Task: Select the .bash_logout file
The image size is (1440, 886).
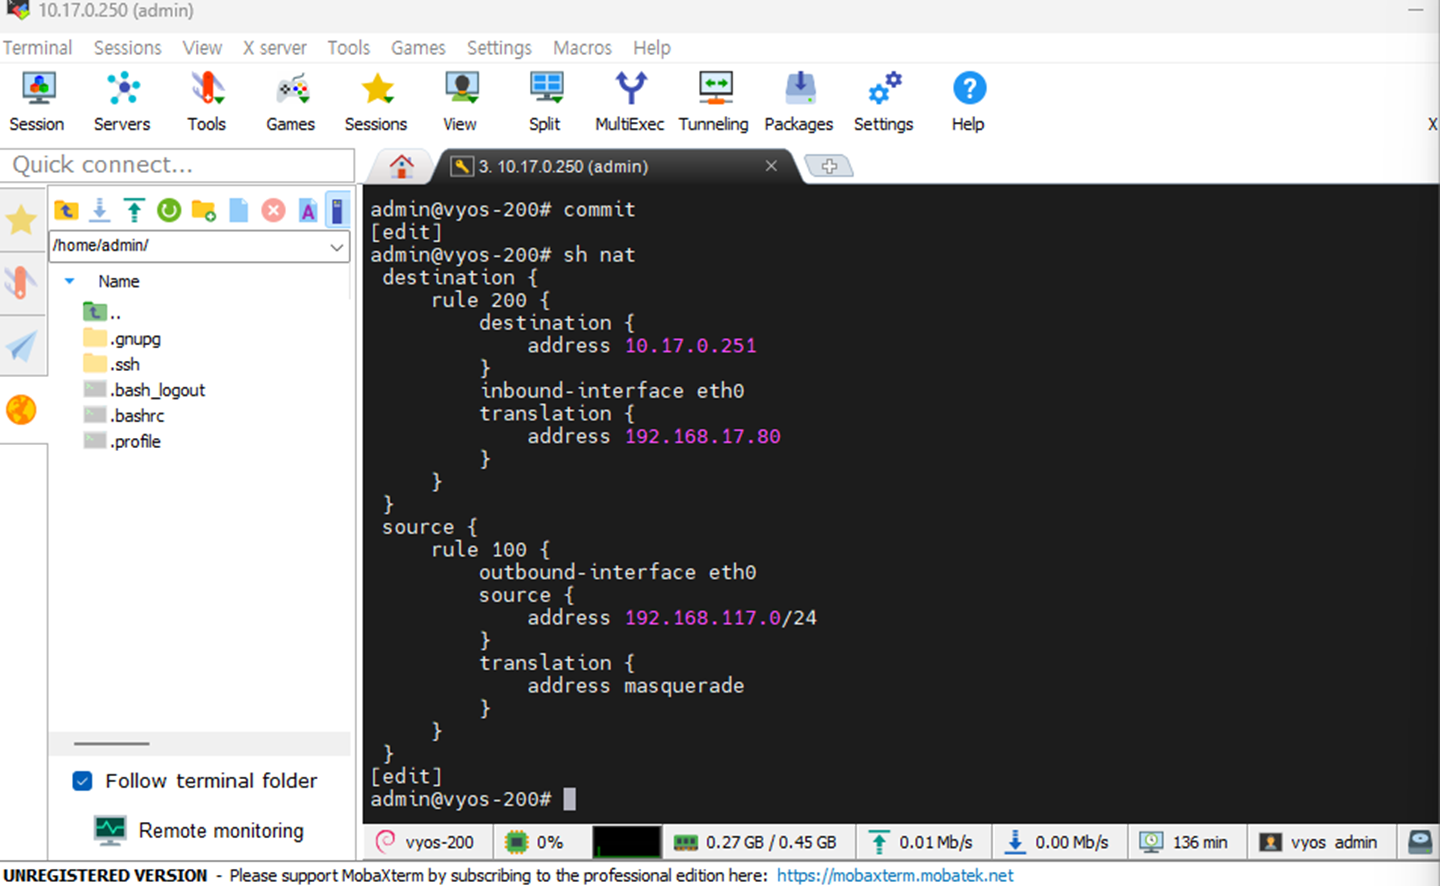Action: pos(145,390)
